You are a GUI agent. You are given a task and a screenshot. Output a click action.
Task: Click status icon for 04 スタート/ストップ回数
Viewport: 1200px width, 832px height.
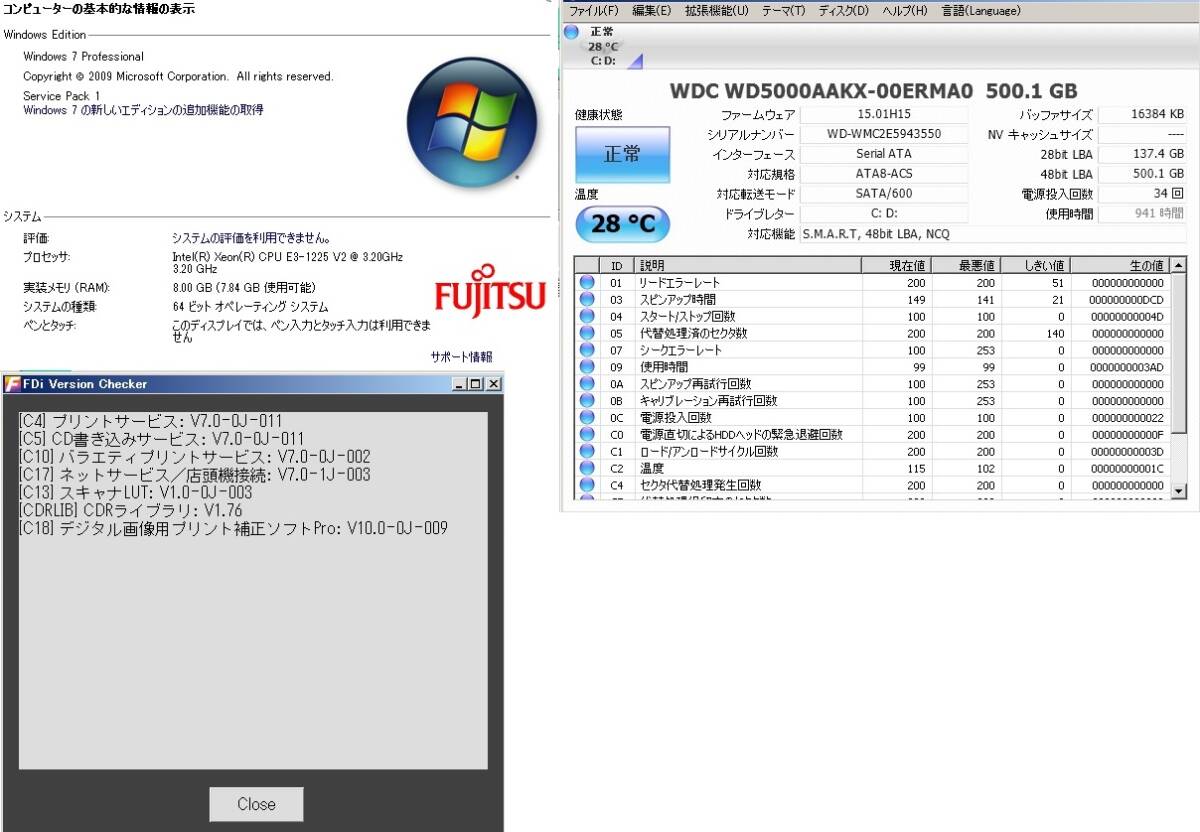click(x=587, y=317)
